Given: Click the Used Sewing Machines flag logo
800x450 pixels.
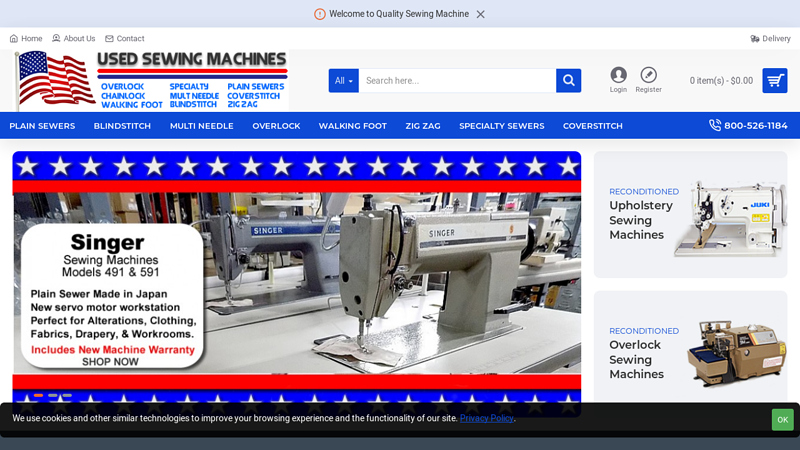Looking at the screenshot, I should tap(152, 80).
